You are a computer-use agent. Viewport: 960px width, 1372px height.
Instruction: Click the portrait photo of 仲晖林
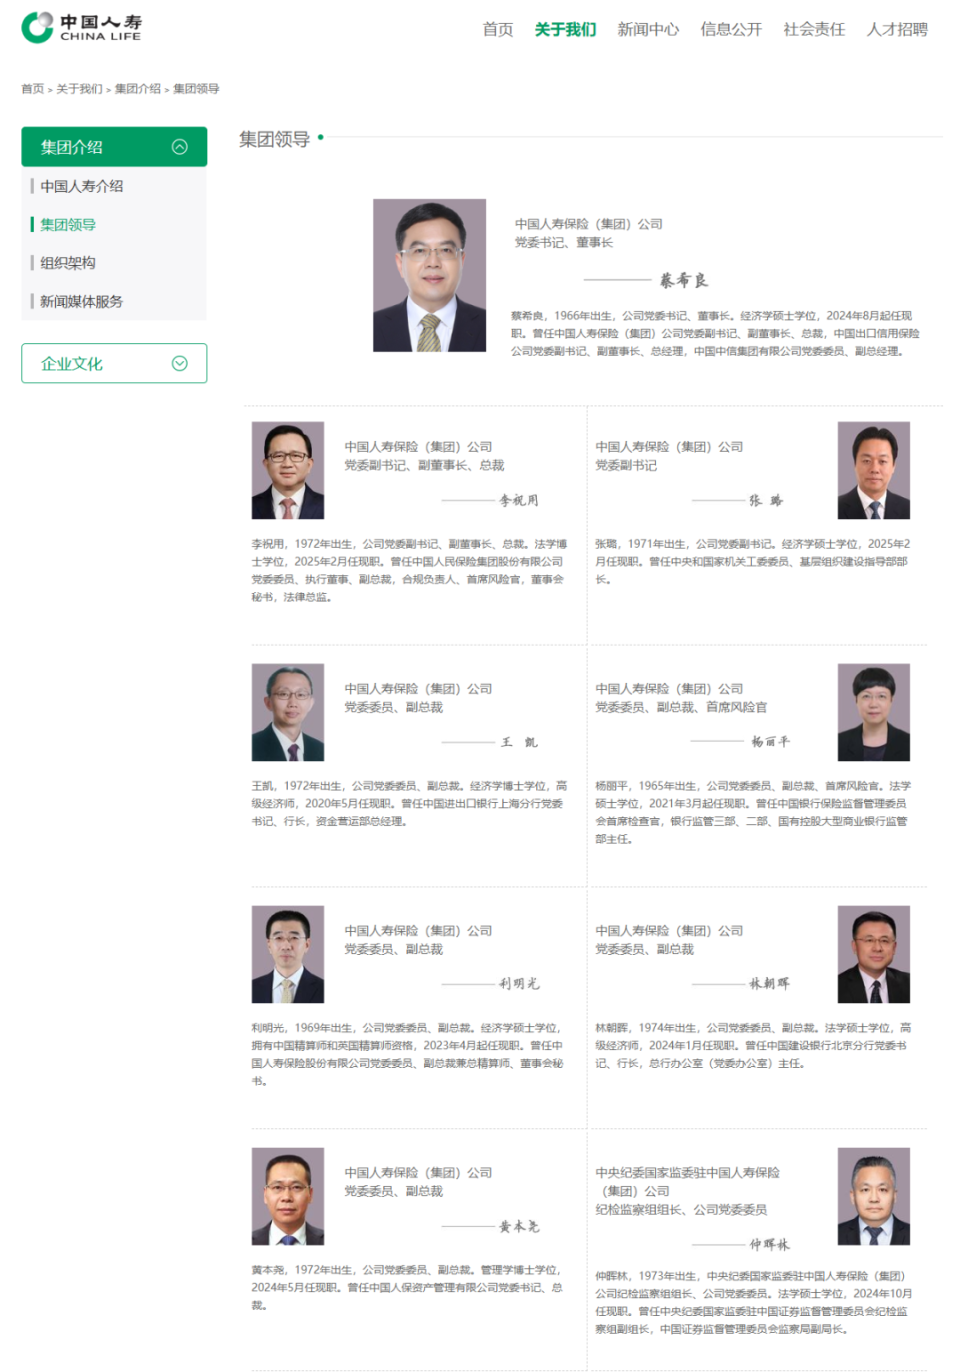[874, 1196]
